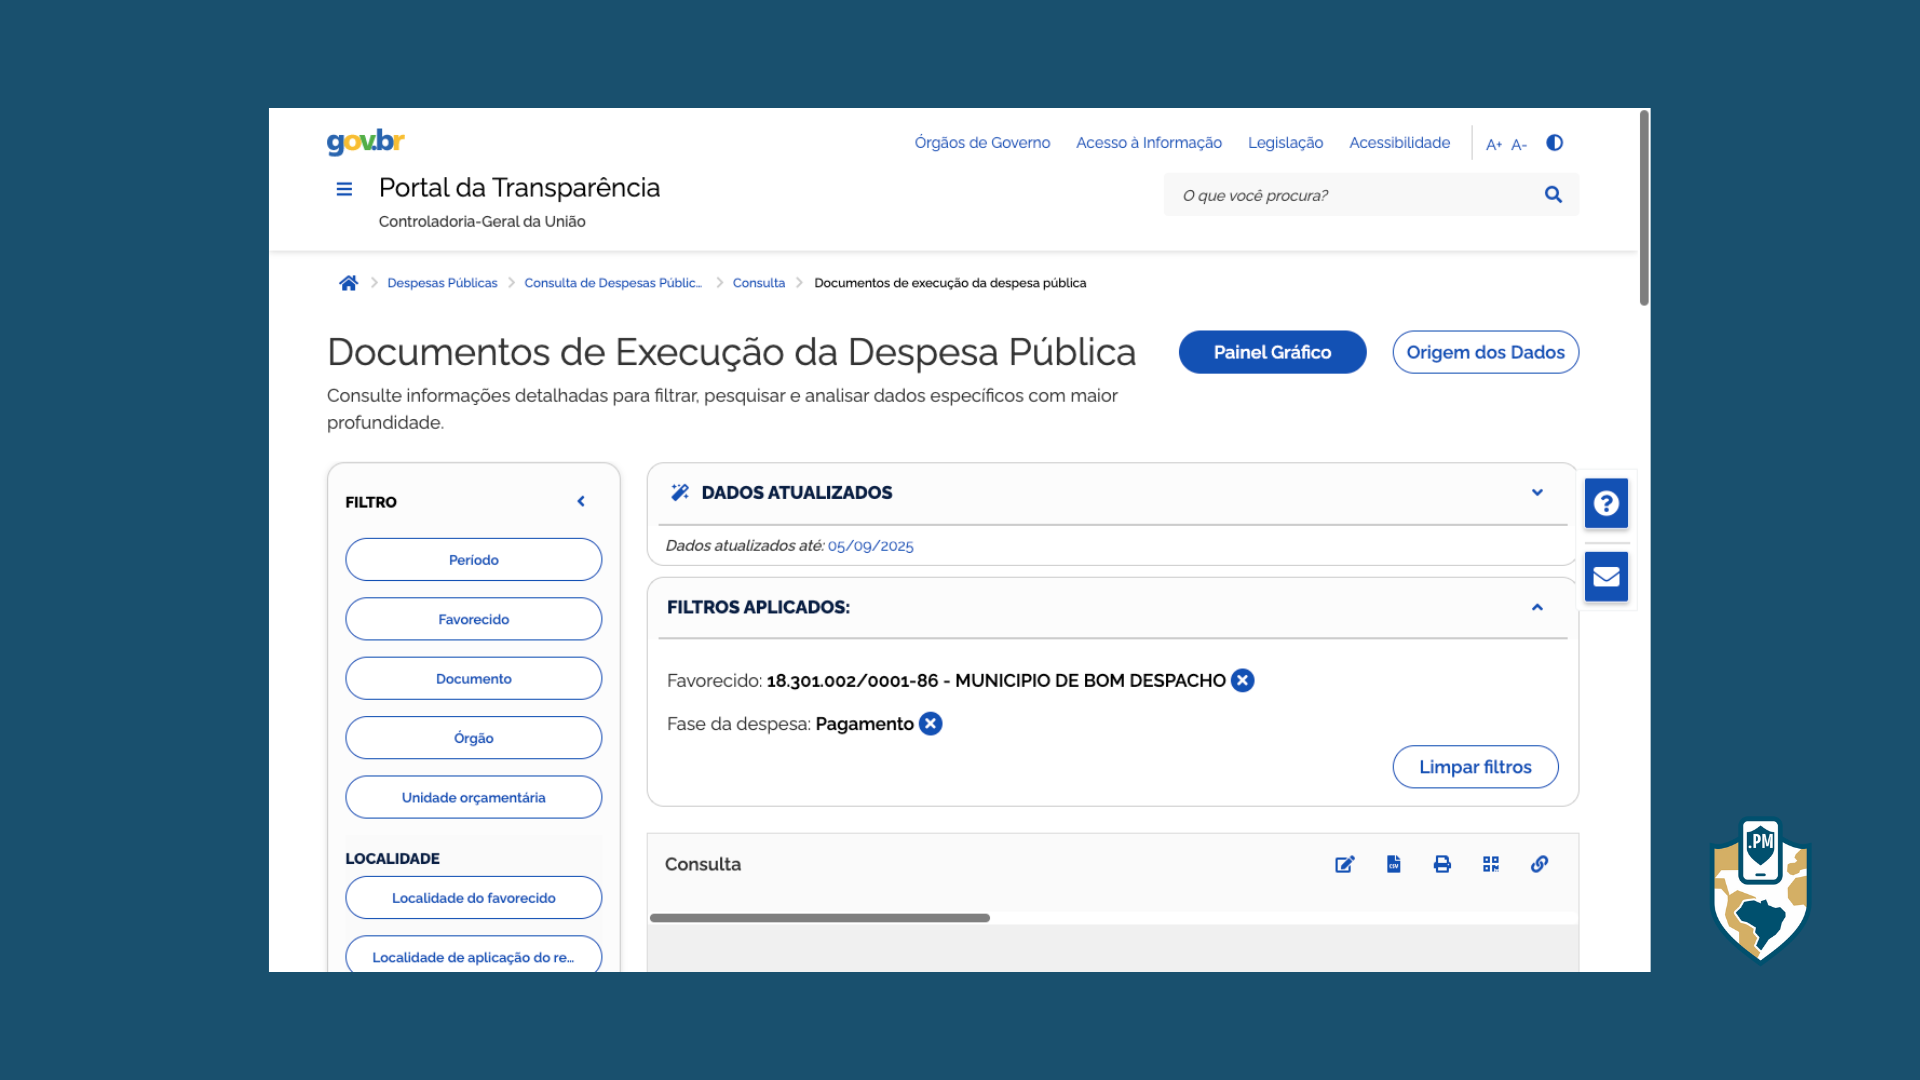Viewport: 1920px width, 1080px height.
Task: Click the envelope contact icon
Action: [x=1606, y=577]
